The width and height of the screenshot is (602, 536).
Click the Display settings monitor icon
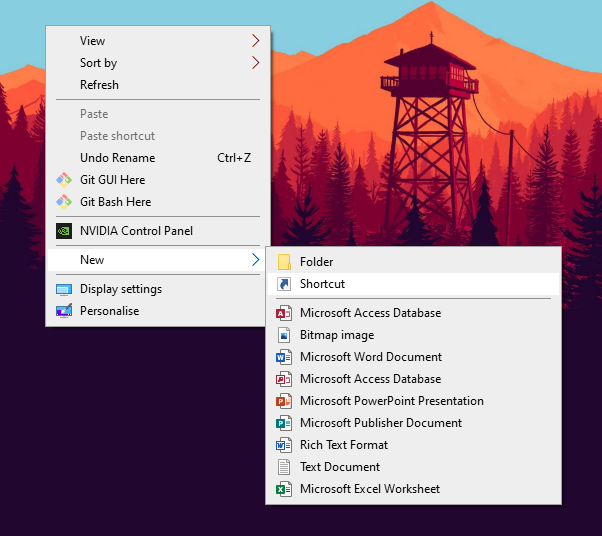click(x=64, y=289)
